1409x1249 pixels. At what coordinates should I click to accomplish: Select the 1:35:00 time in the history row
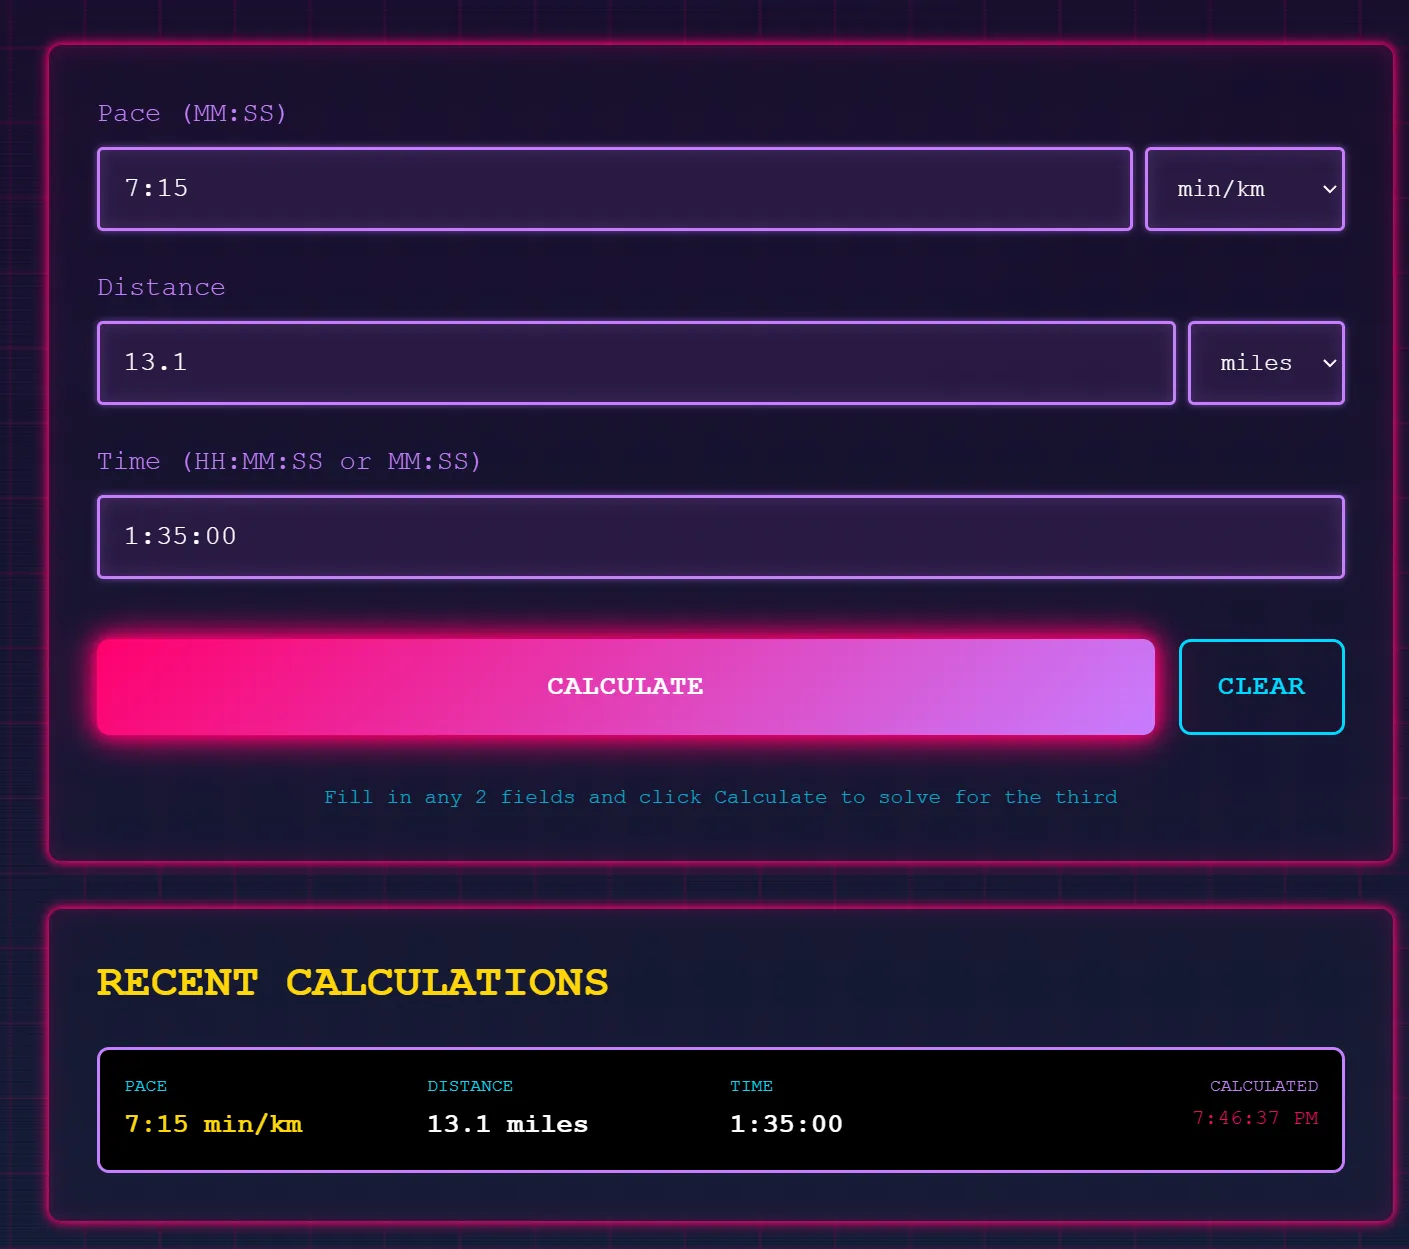pyautogui.click(x=786, y=1123)
